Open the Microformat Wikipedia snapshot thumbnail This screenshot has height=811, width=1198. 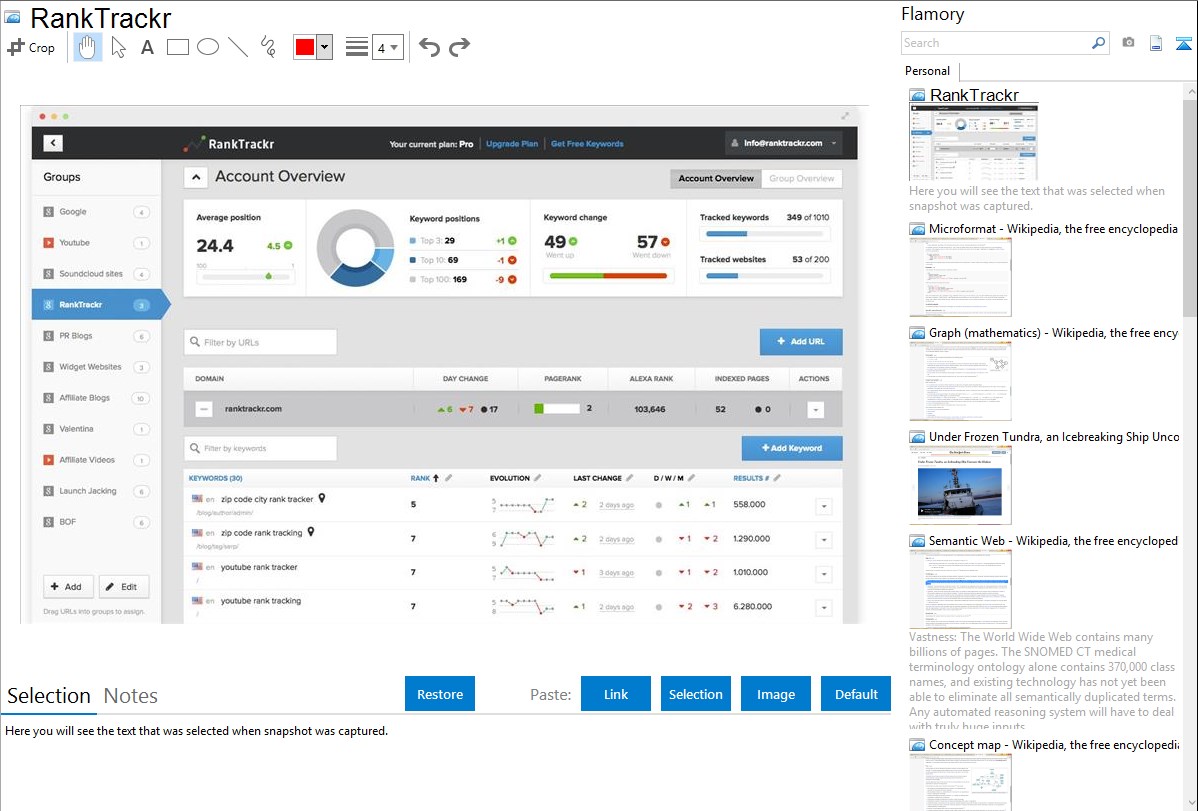960,277
